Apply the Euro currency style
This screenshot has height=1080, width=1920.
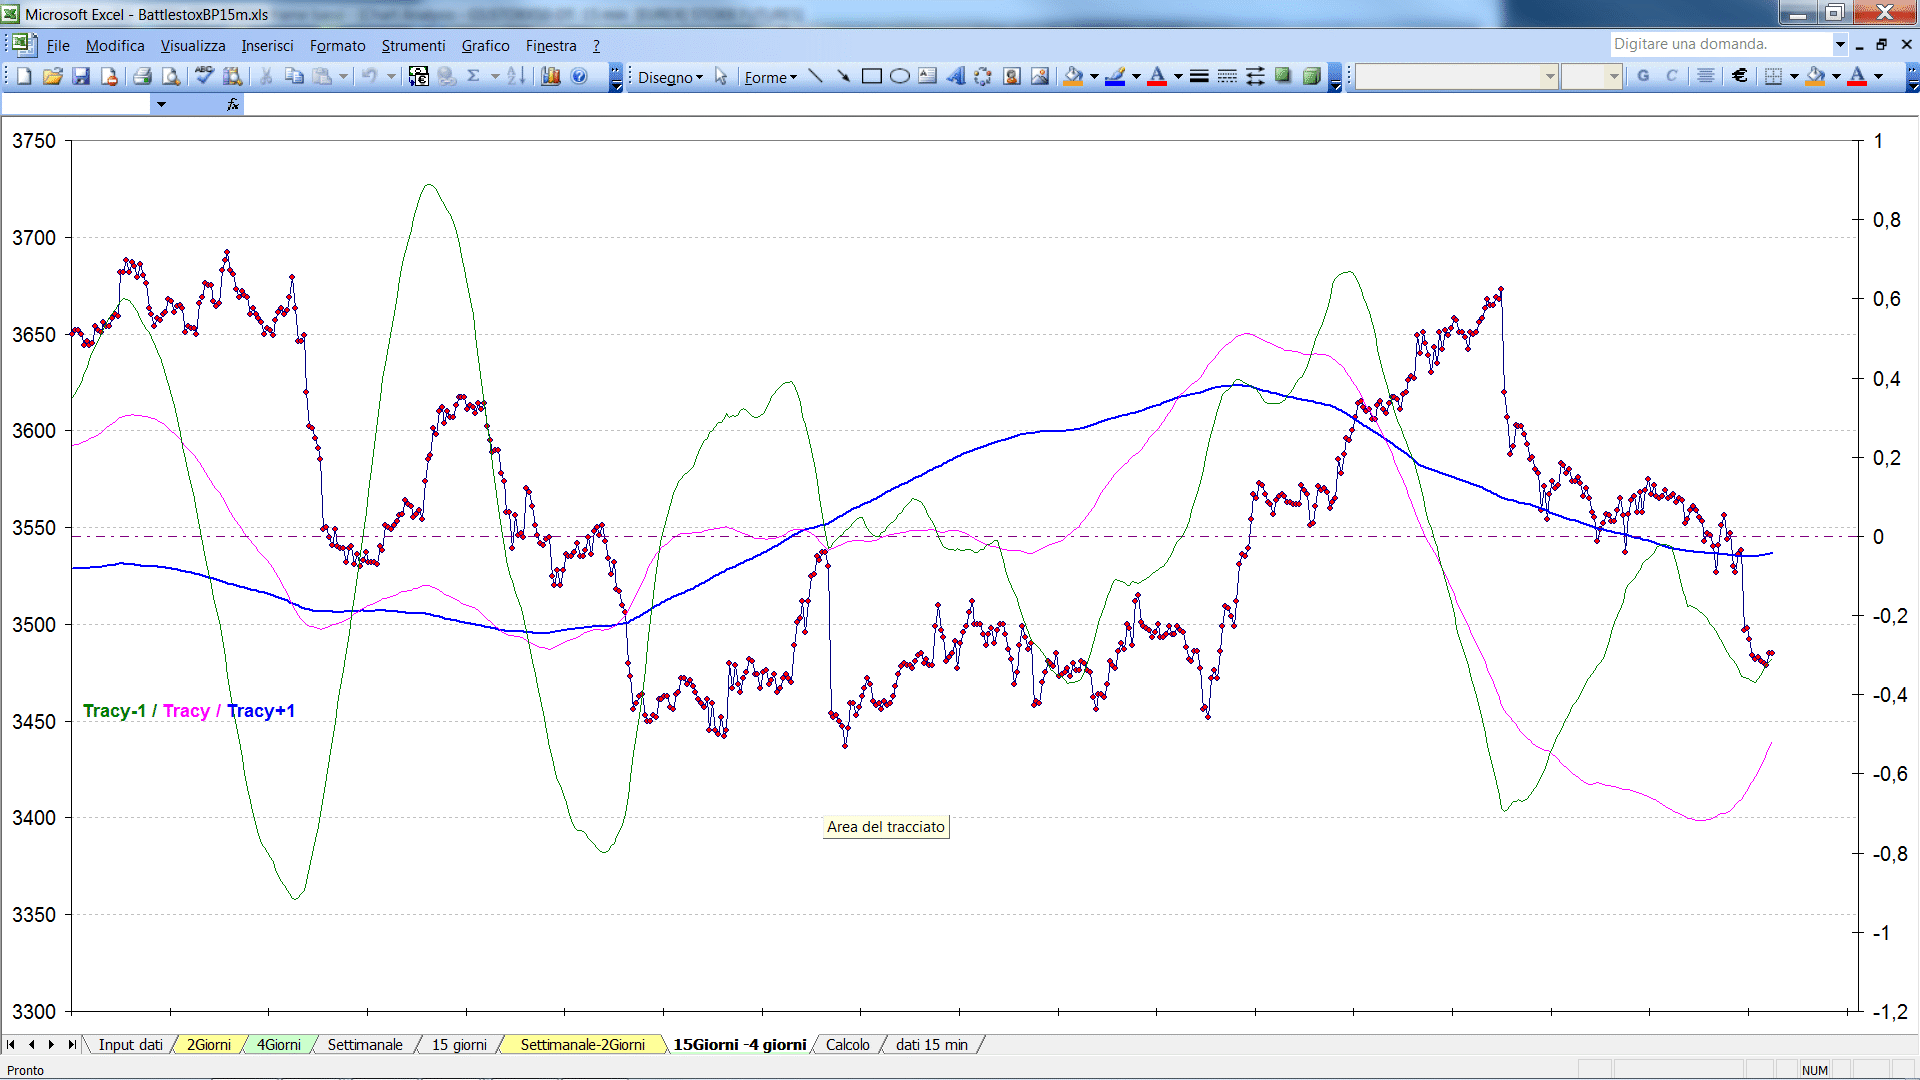click(x=1740, y=76)
